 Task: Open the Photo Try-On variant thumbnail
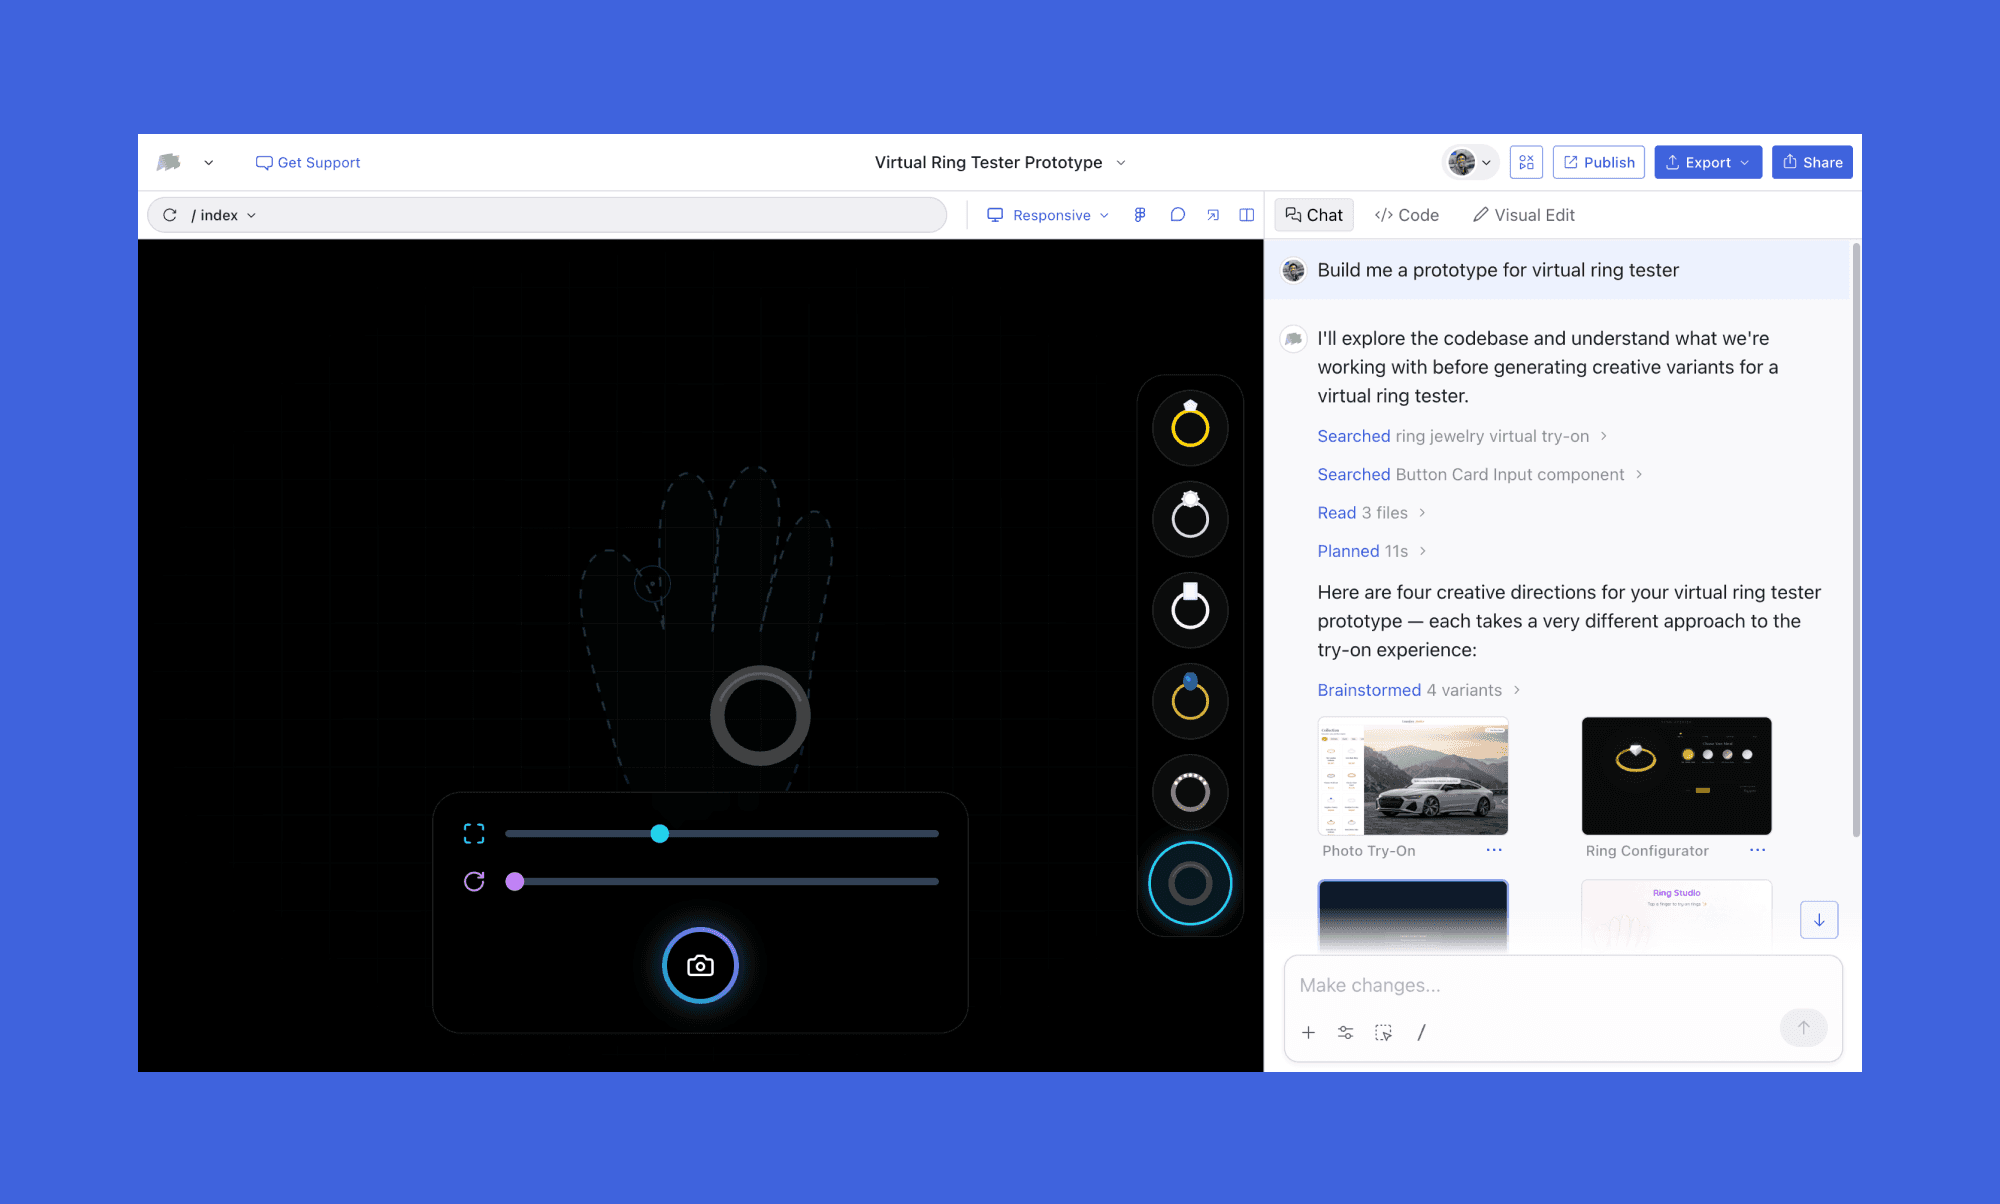pyautogui.click(x=1412, y=776)
